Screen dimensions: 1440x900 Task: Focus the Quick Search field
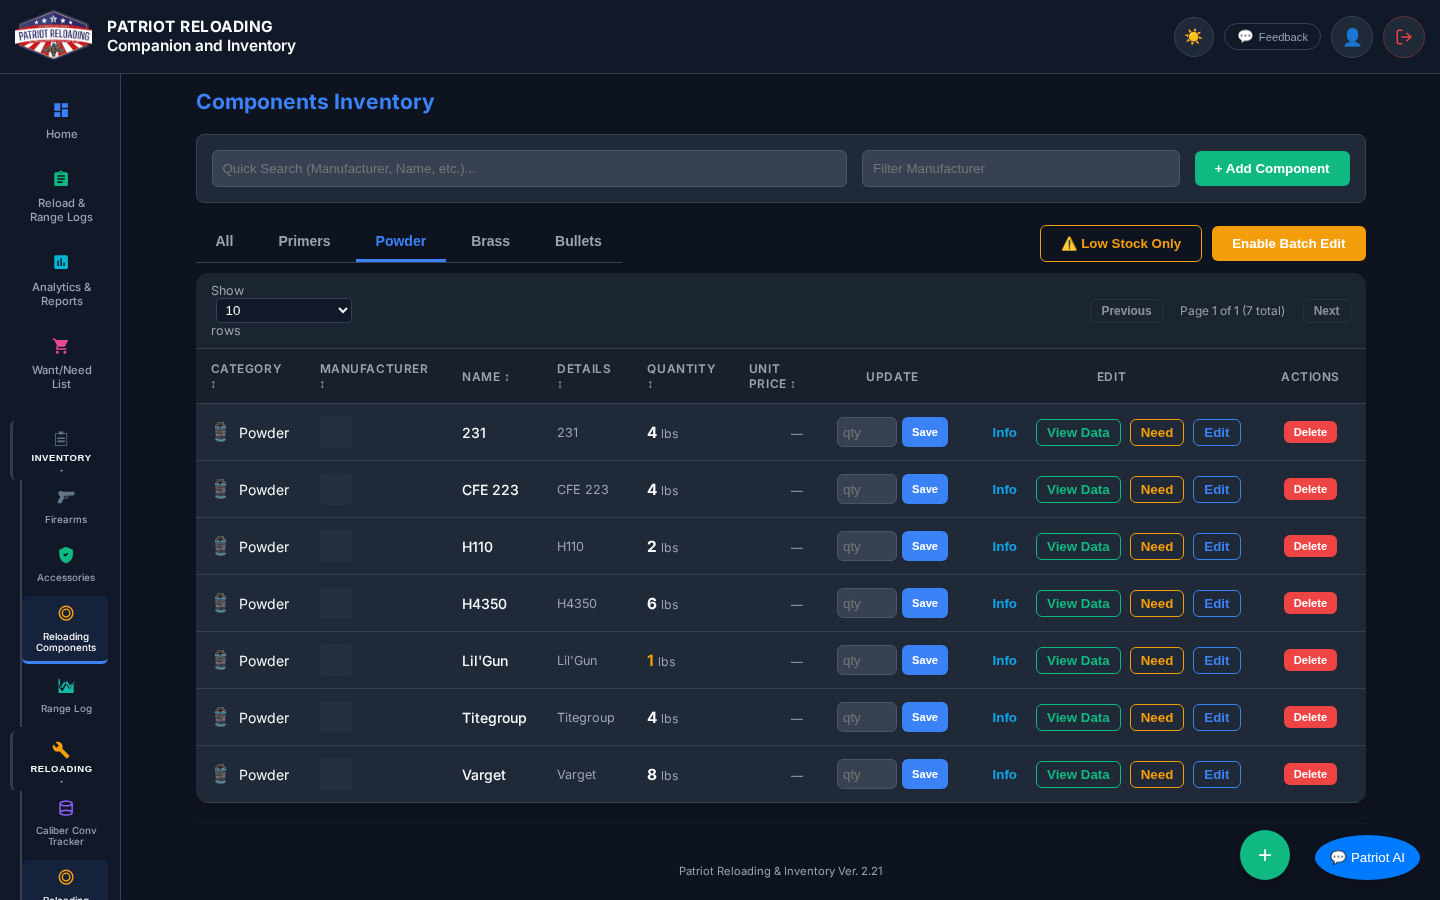(x=529, y=169)
